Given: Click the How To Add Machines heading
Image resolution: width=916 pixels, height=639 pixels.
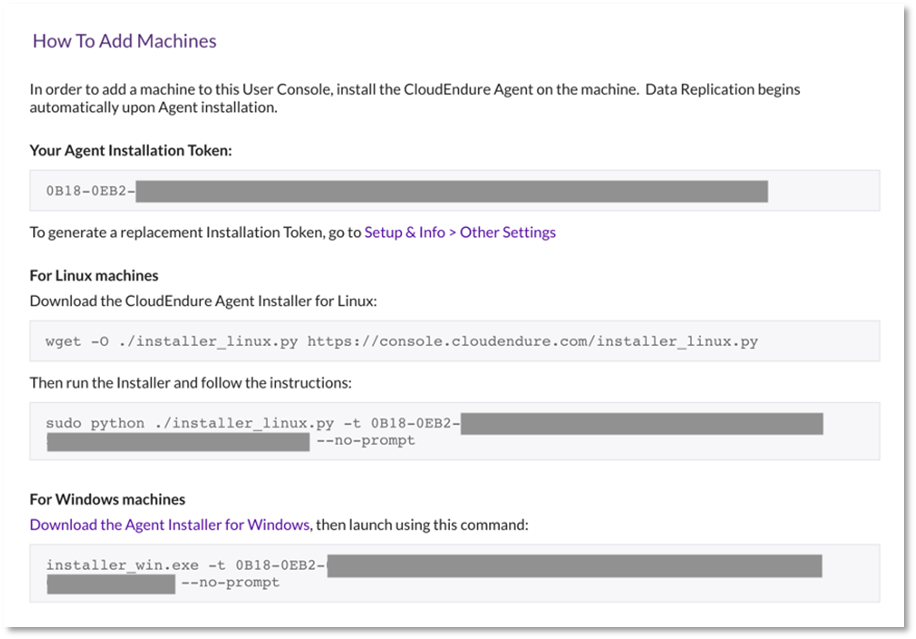Looking at the screenshot, I should coord(124,41).
